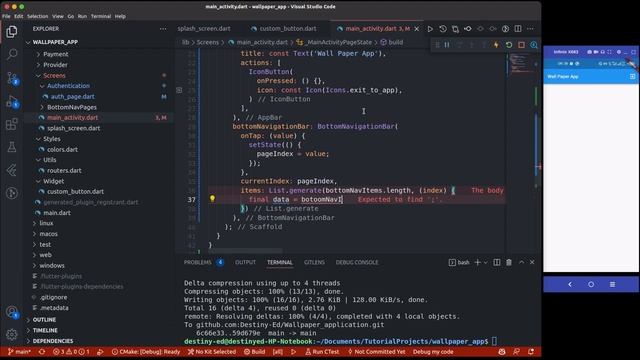Click the main* branch in status bar
Screen dimensions: 640x360
tap(19, 351)
